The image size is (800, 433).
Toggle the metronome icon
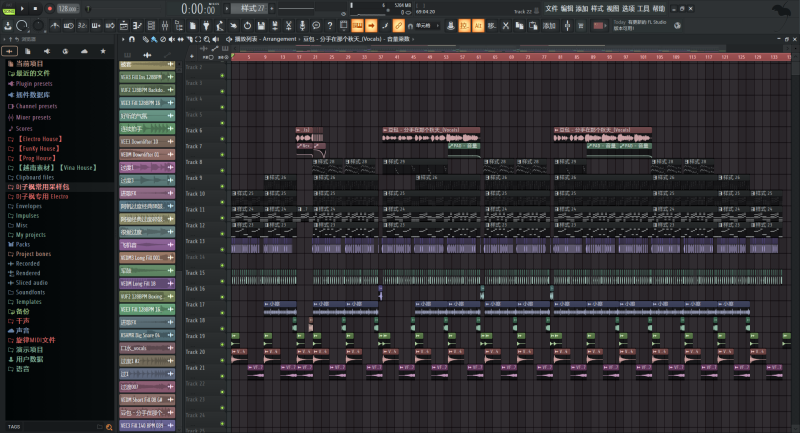click(55, 25)
